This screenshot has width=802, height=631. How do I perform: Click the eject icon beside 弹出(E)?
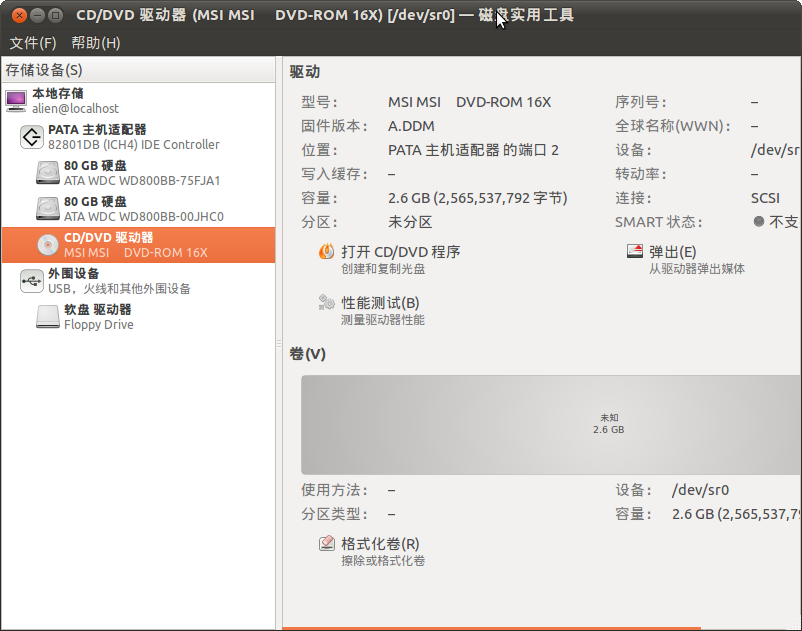635,251
